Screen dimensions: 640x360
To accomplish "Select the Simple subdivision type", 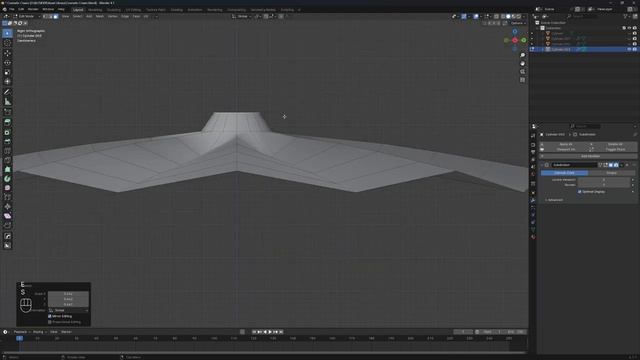I will tap(611, 173).
